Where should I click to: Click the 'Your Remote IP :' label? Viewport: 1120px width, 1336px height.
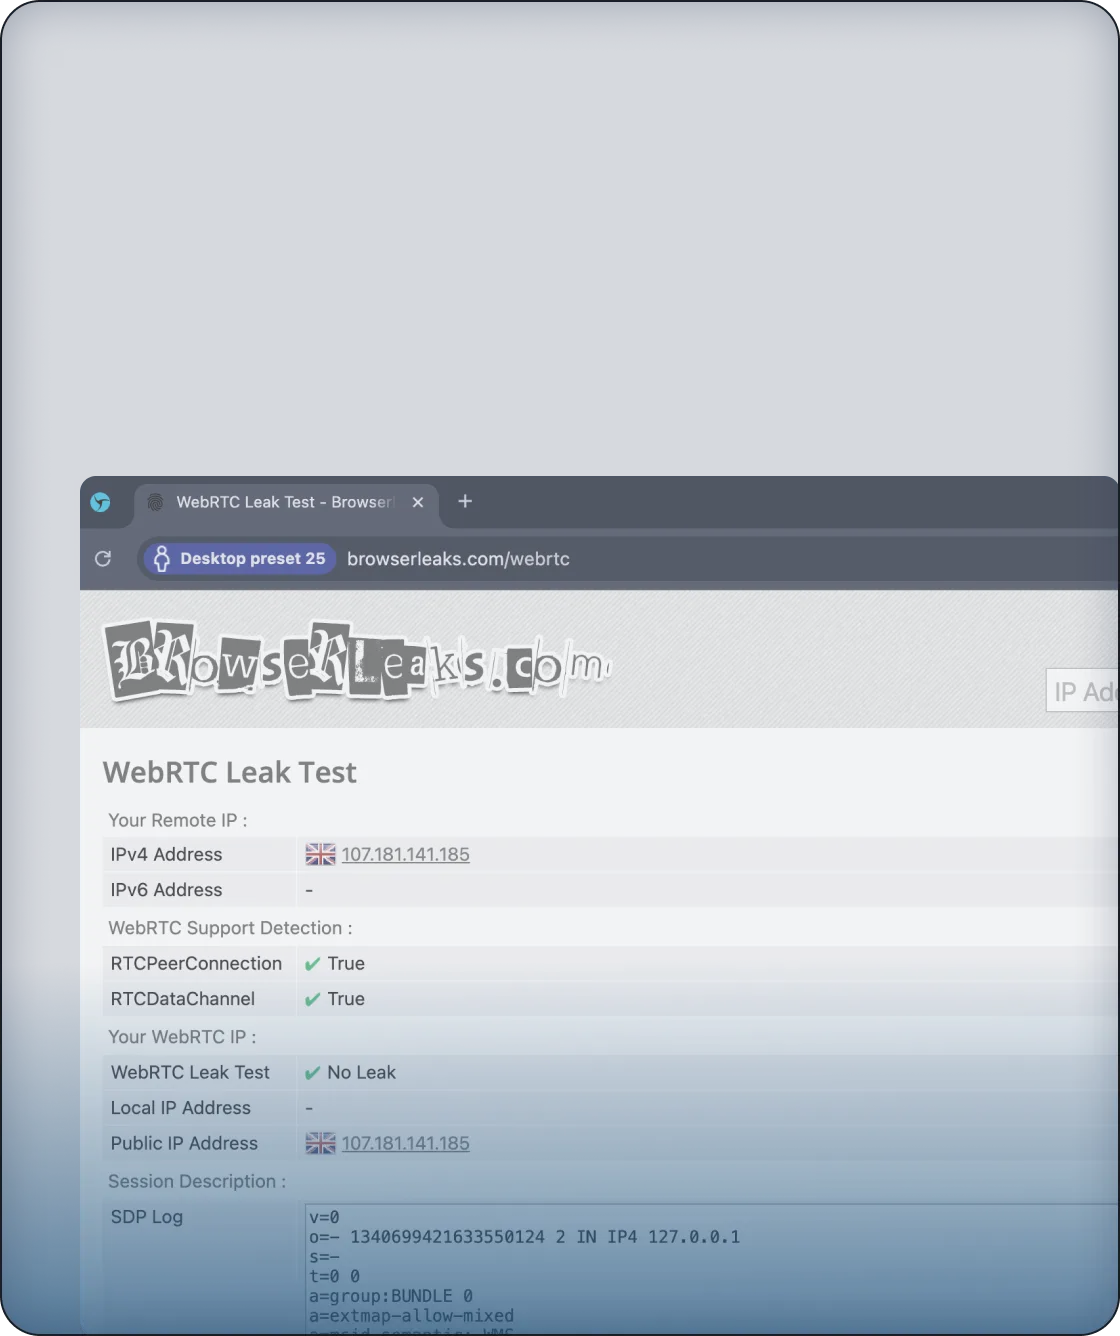[x=178, y=820]
